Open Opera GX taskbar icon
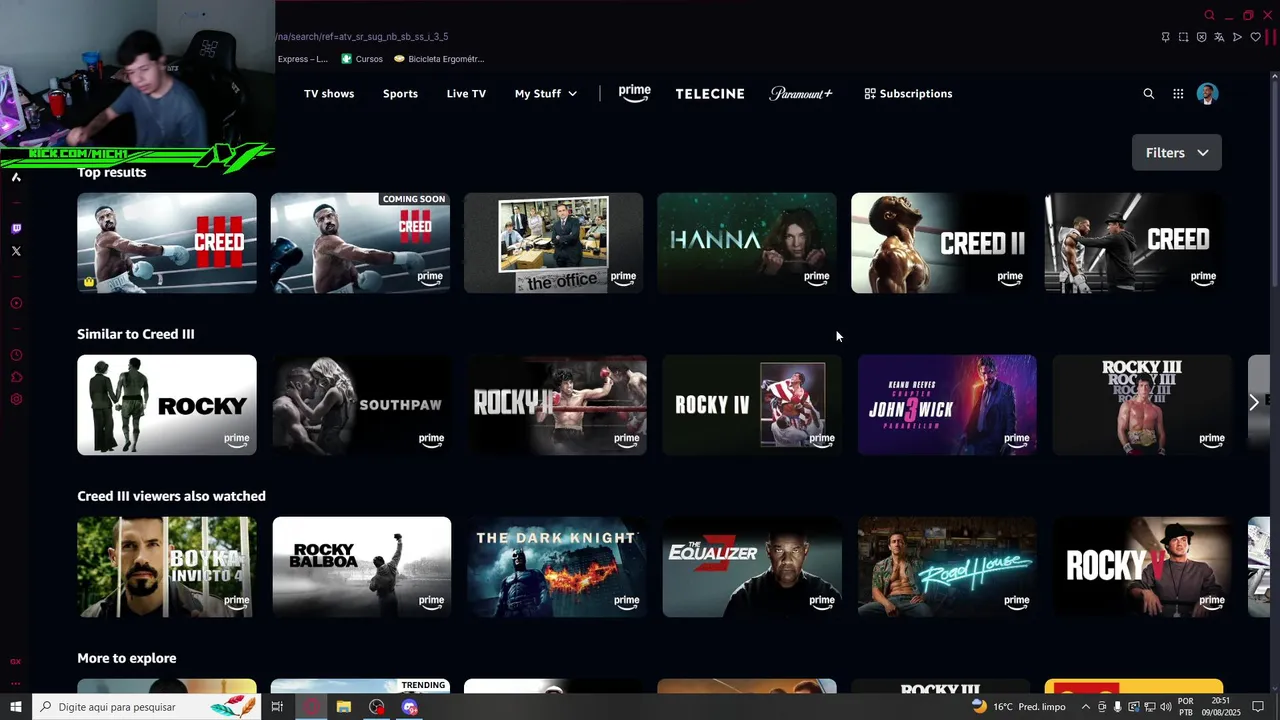The image size is (1280, 720). click(311, 707)
